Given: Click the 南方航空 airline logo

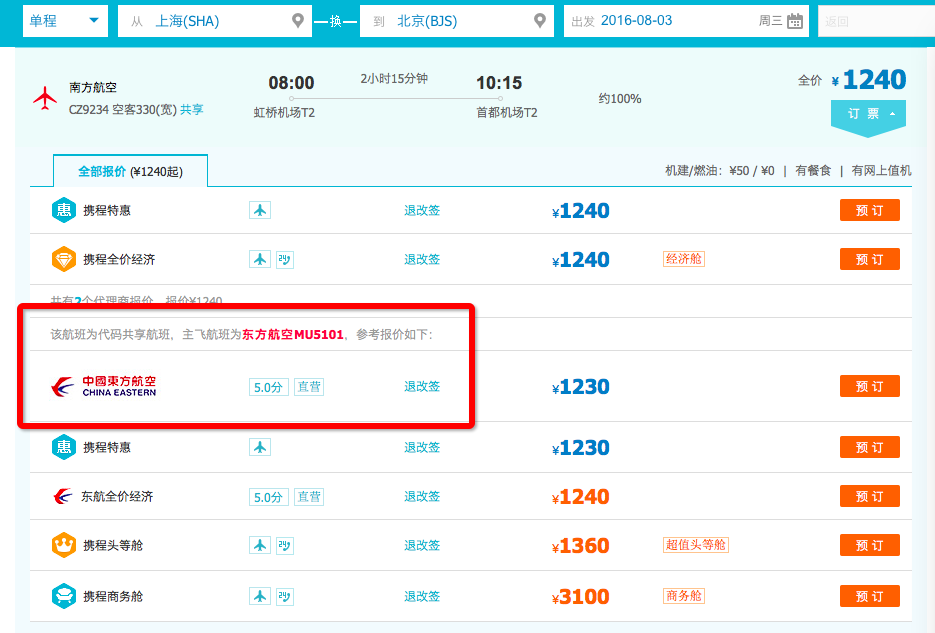Looking at the screenshot, I should tap(44, 98).
